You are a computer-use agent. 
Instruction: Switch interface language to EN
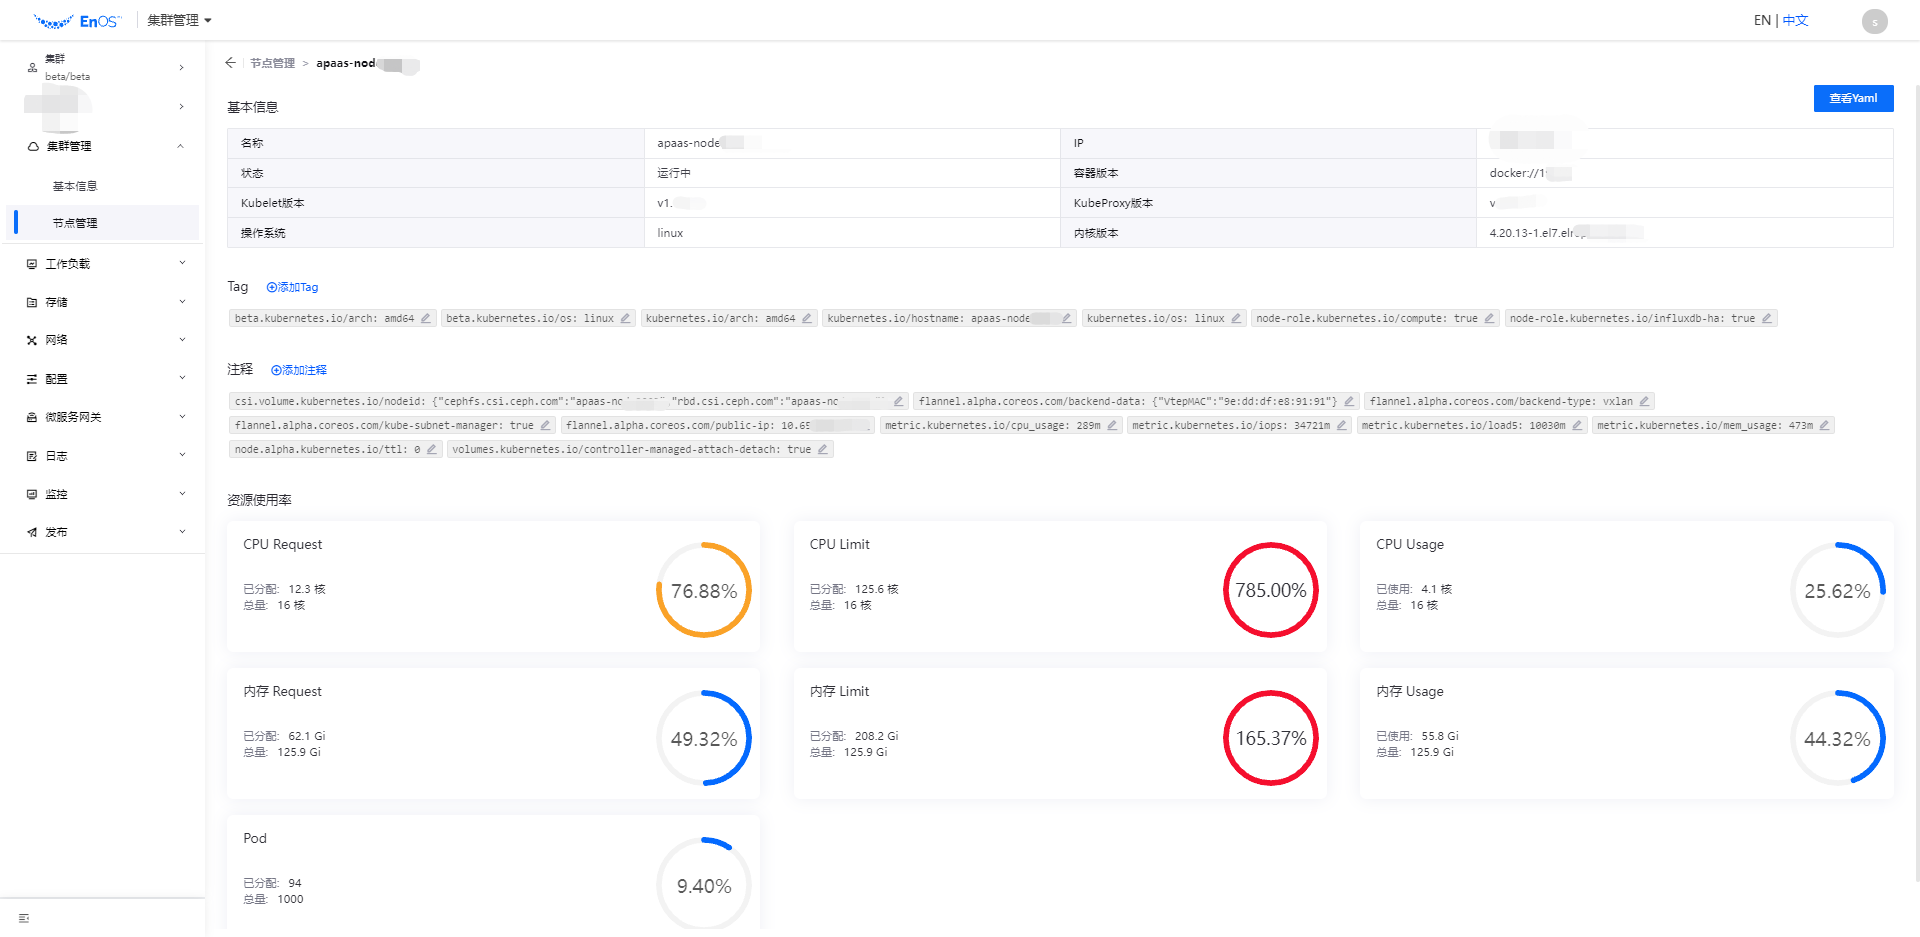tap(1761, 19)
